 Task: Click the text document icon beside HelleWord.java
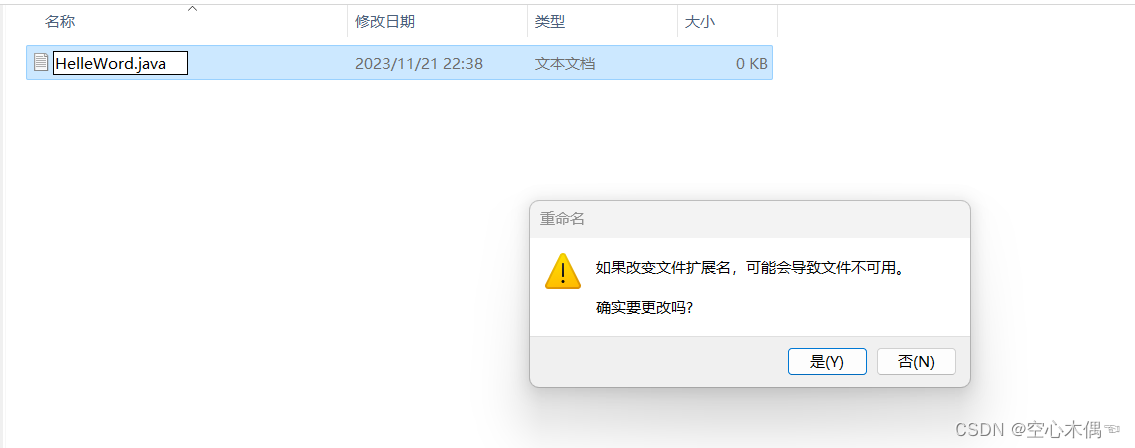click(x=41, y=62)
